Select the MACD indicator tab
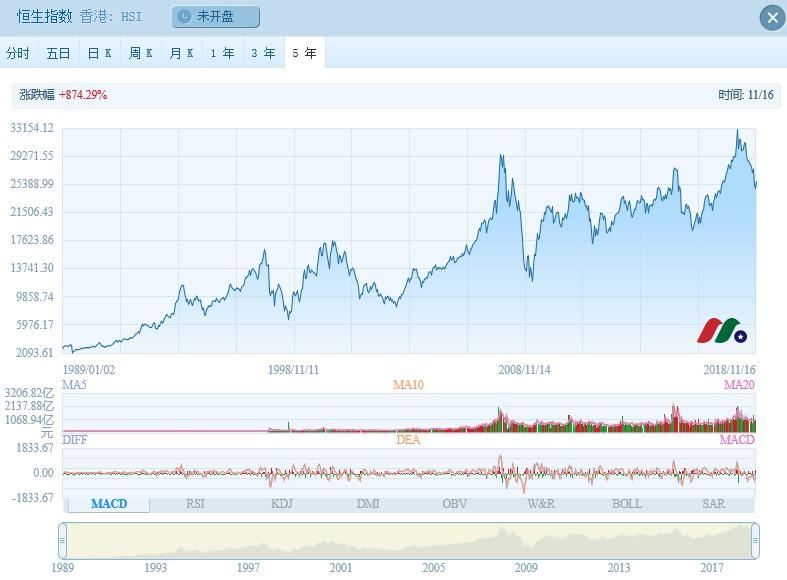Image resolution: width=787 pixels, height=580 pixels. pos(109,504)
